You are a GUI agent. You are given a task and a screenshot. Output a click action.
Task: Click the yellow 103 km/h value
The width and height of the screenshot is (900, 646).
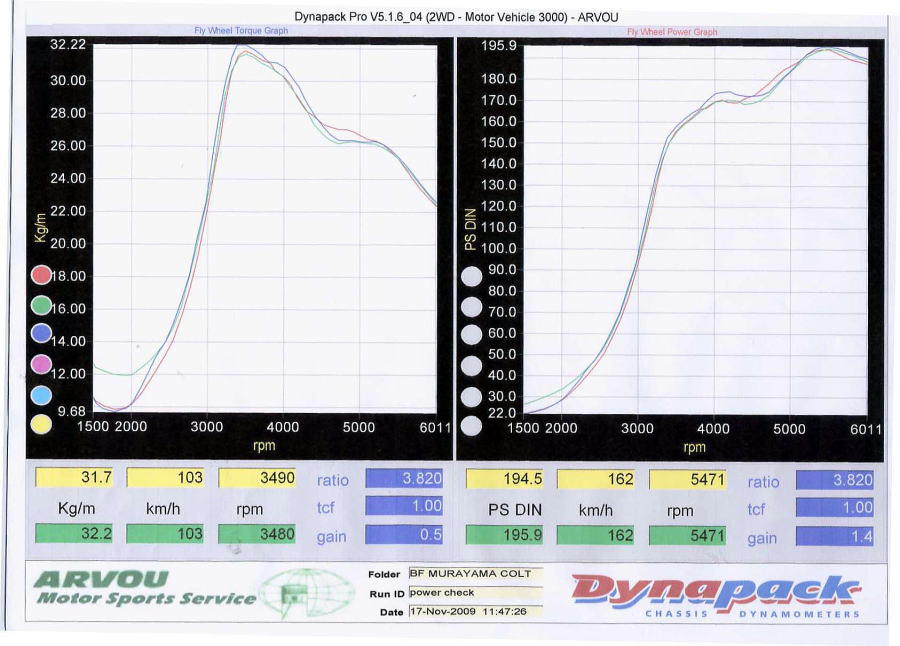point(165,478)
